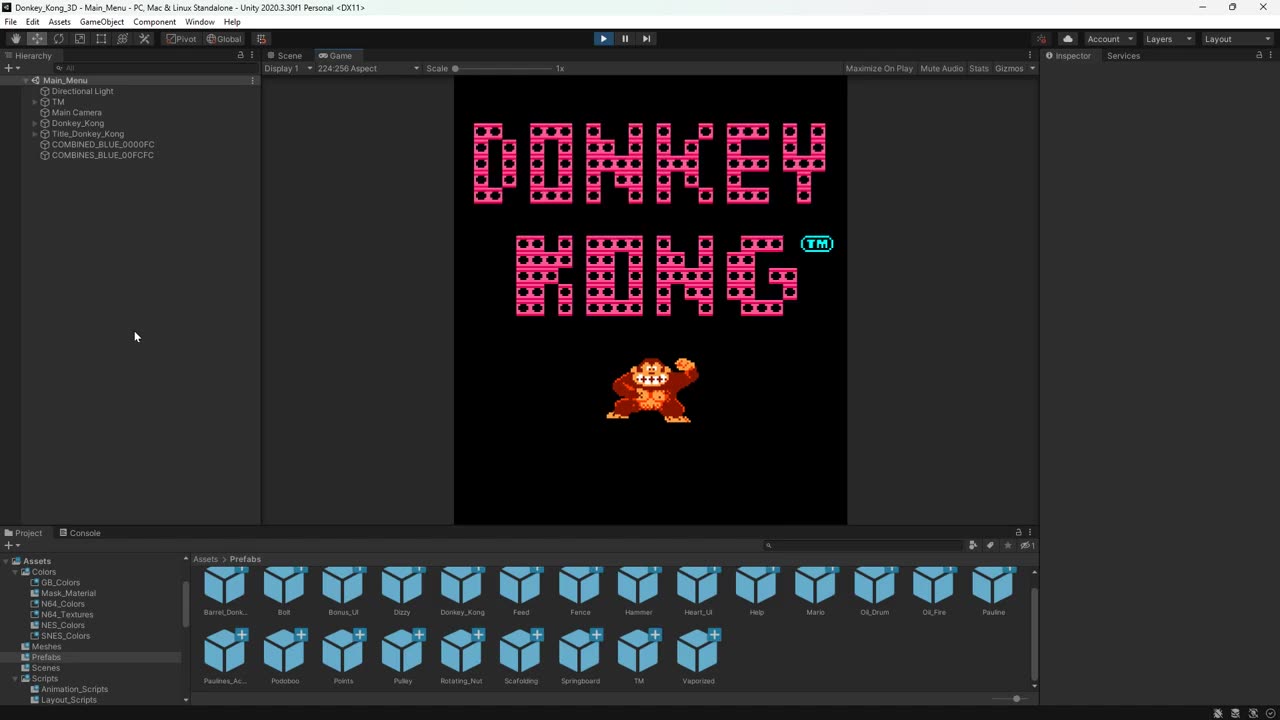The width and height of the screenshot is (1280, 720).
Task: Toggle Pivot handle position
Action: (x=181, y=39)
